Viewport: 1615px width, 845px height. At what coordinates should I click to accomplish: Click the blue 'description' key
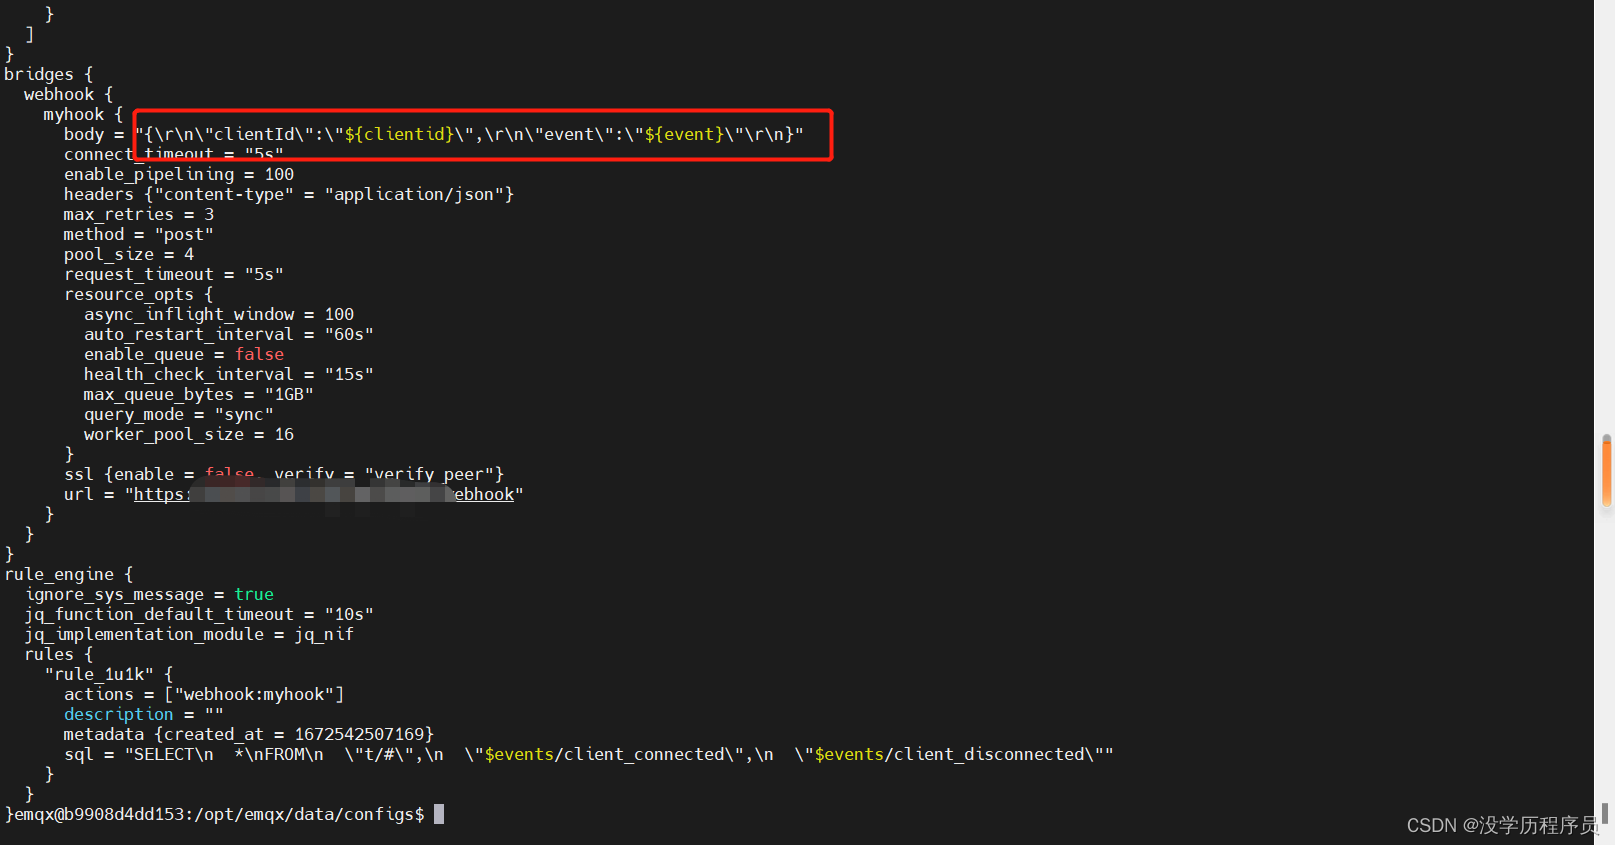click(119, 714)
